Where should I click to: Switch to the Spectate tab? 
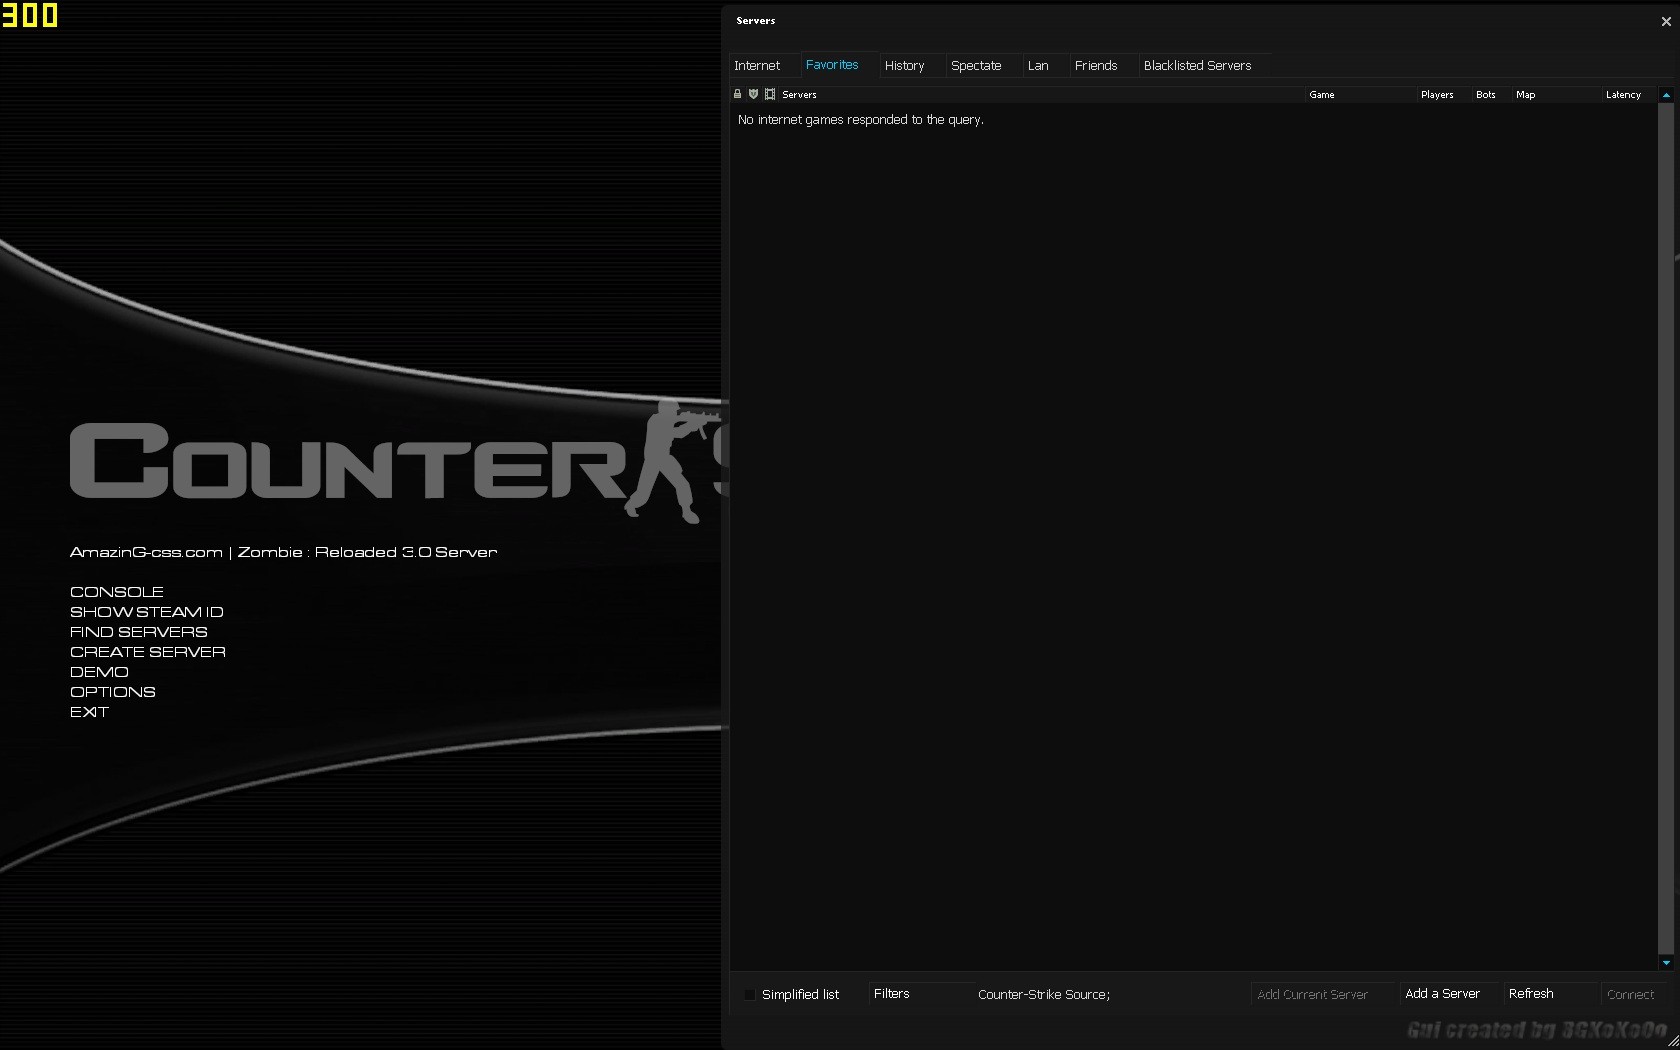tap(976, 65)
